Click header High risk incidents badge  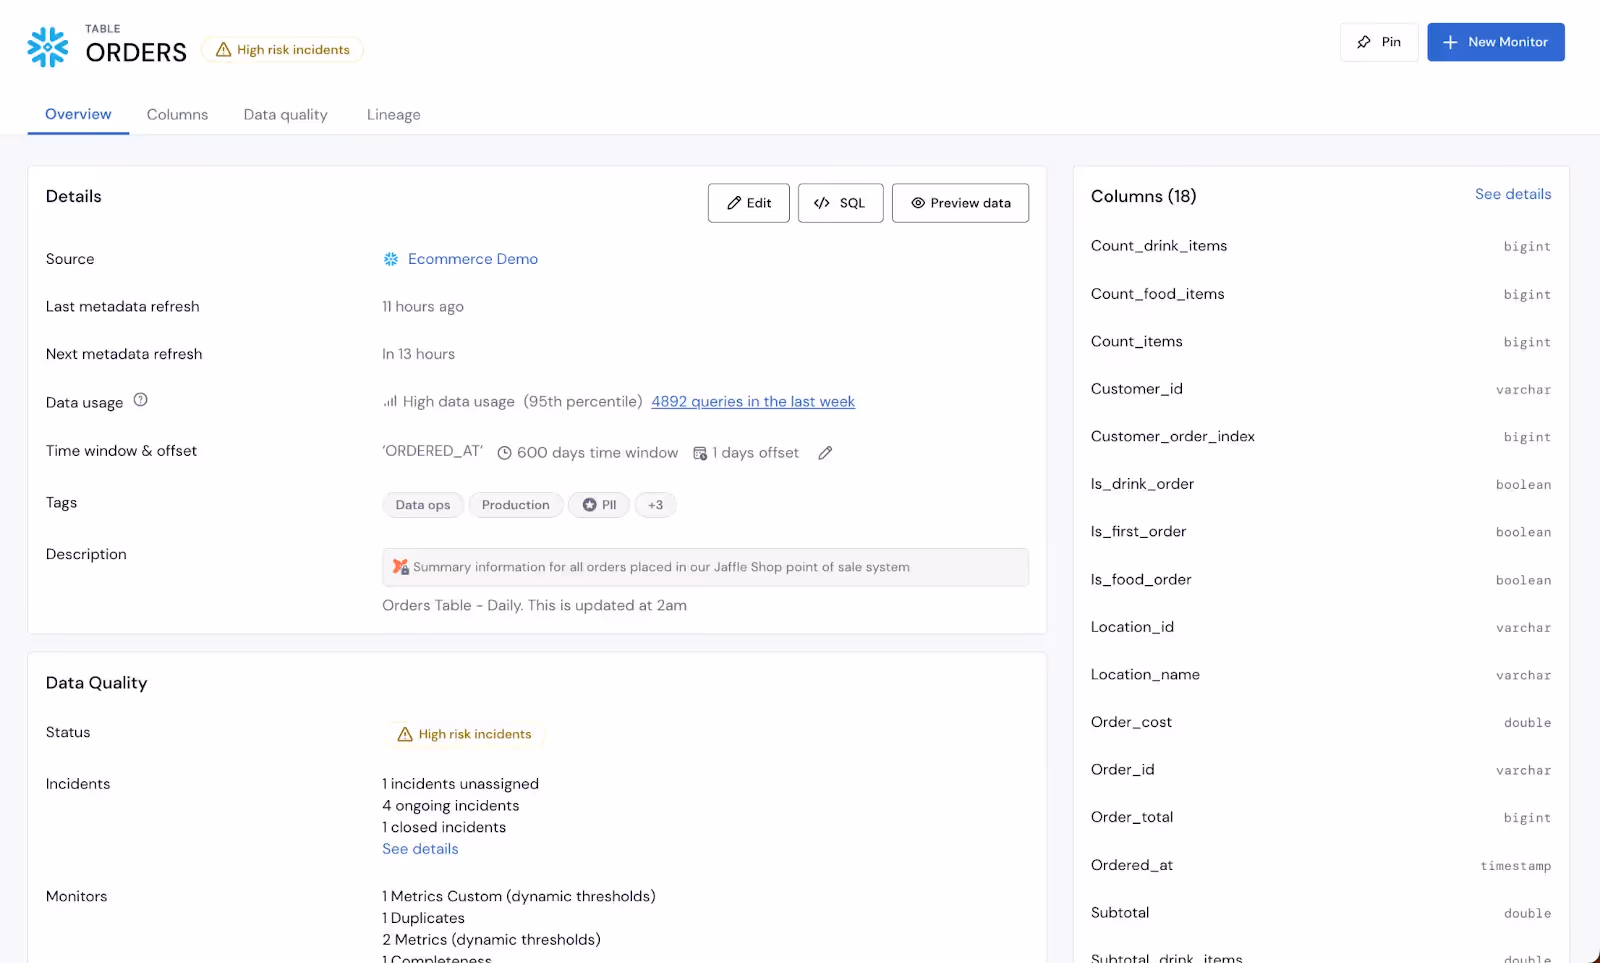tap(283, 50)
